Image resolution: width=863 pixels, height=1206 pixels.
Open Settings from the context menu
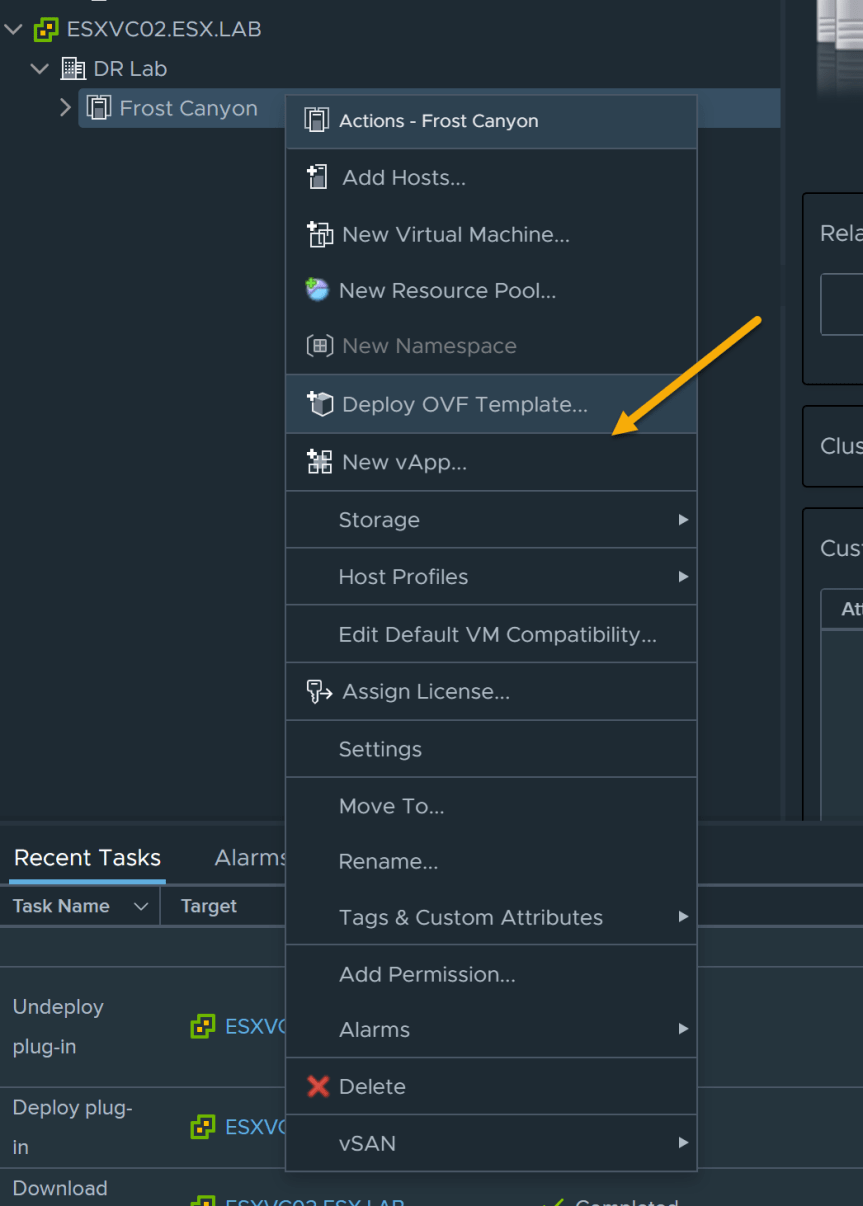(x=491, y=749)
